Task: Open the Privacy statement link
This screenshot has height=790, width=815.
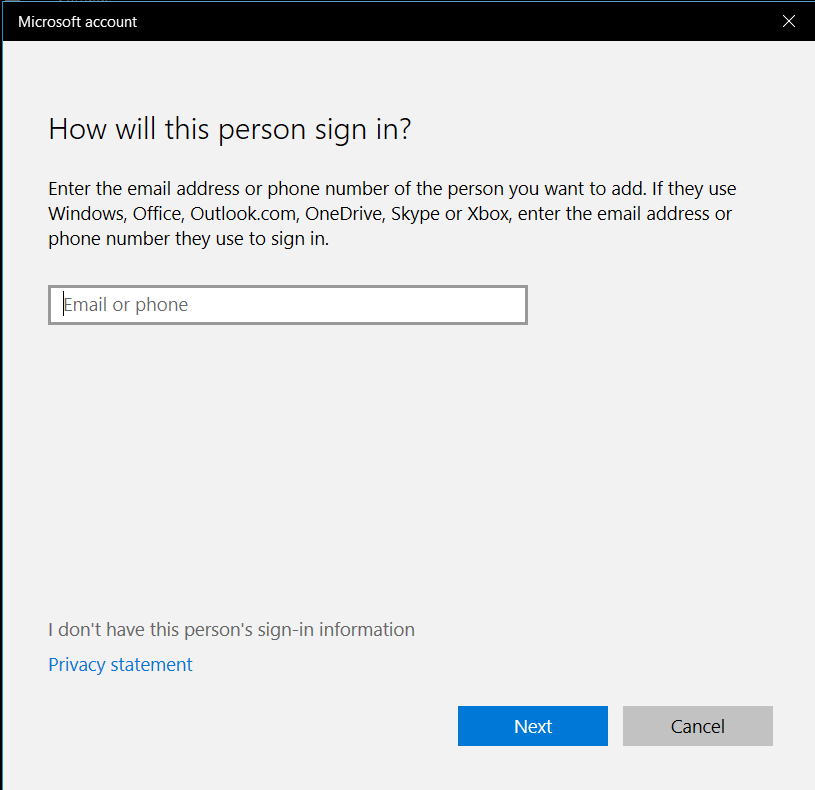Action: point(120,665)
